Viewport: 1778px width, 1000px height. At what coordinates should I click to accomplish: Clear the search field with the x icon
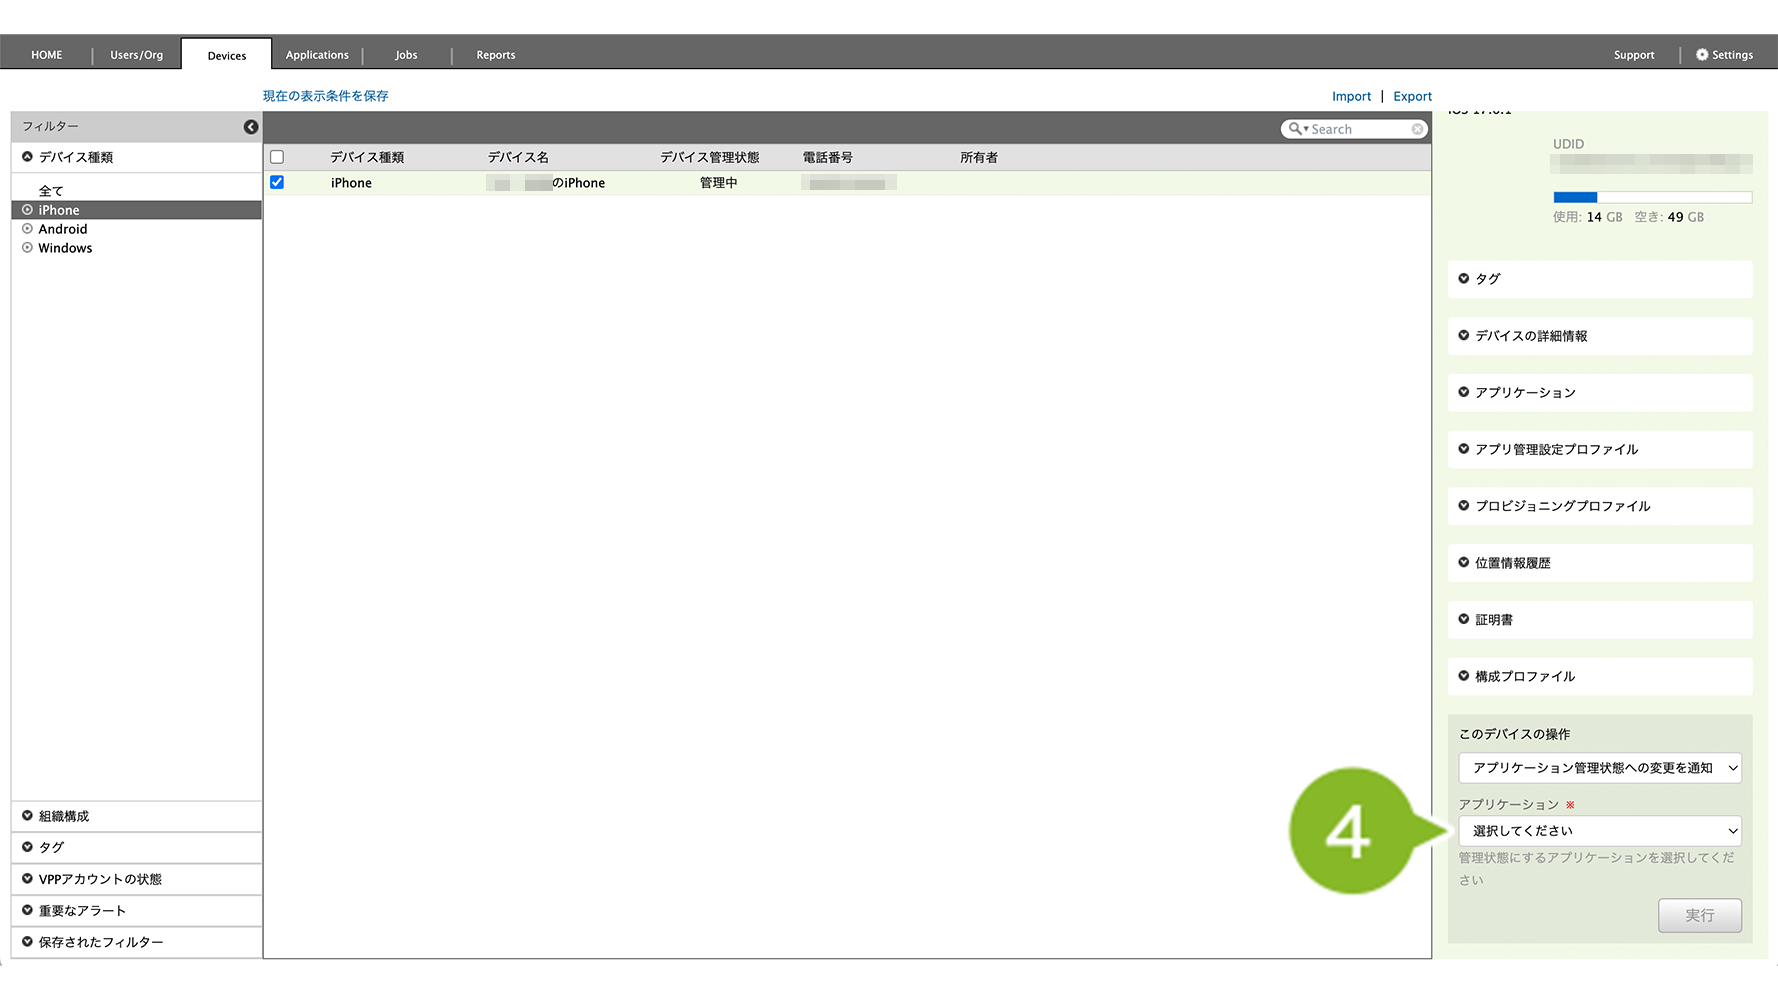[x=1417, y=129]
